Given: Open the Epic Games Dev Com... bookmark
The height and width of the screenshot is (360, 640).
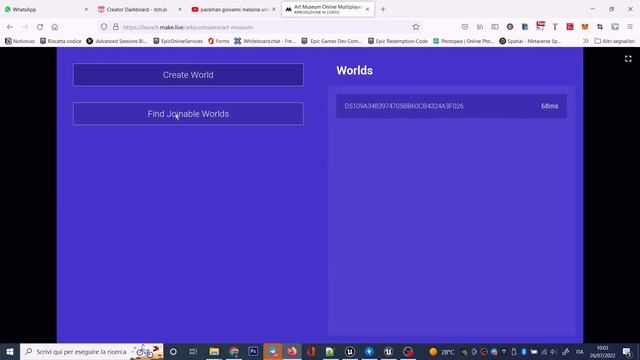Looking at the screenshot, I should pos(331,41).
